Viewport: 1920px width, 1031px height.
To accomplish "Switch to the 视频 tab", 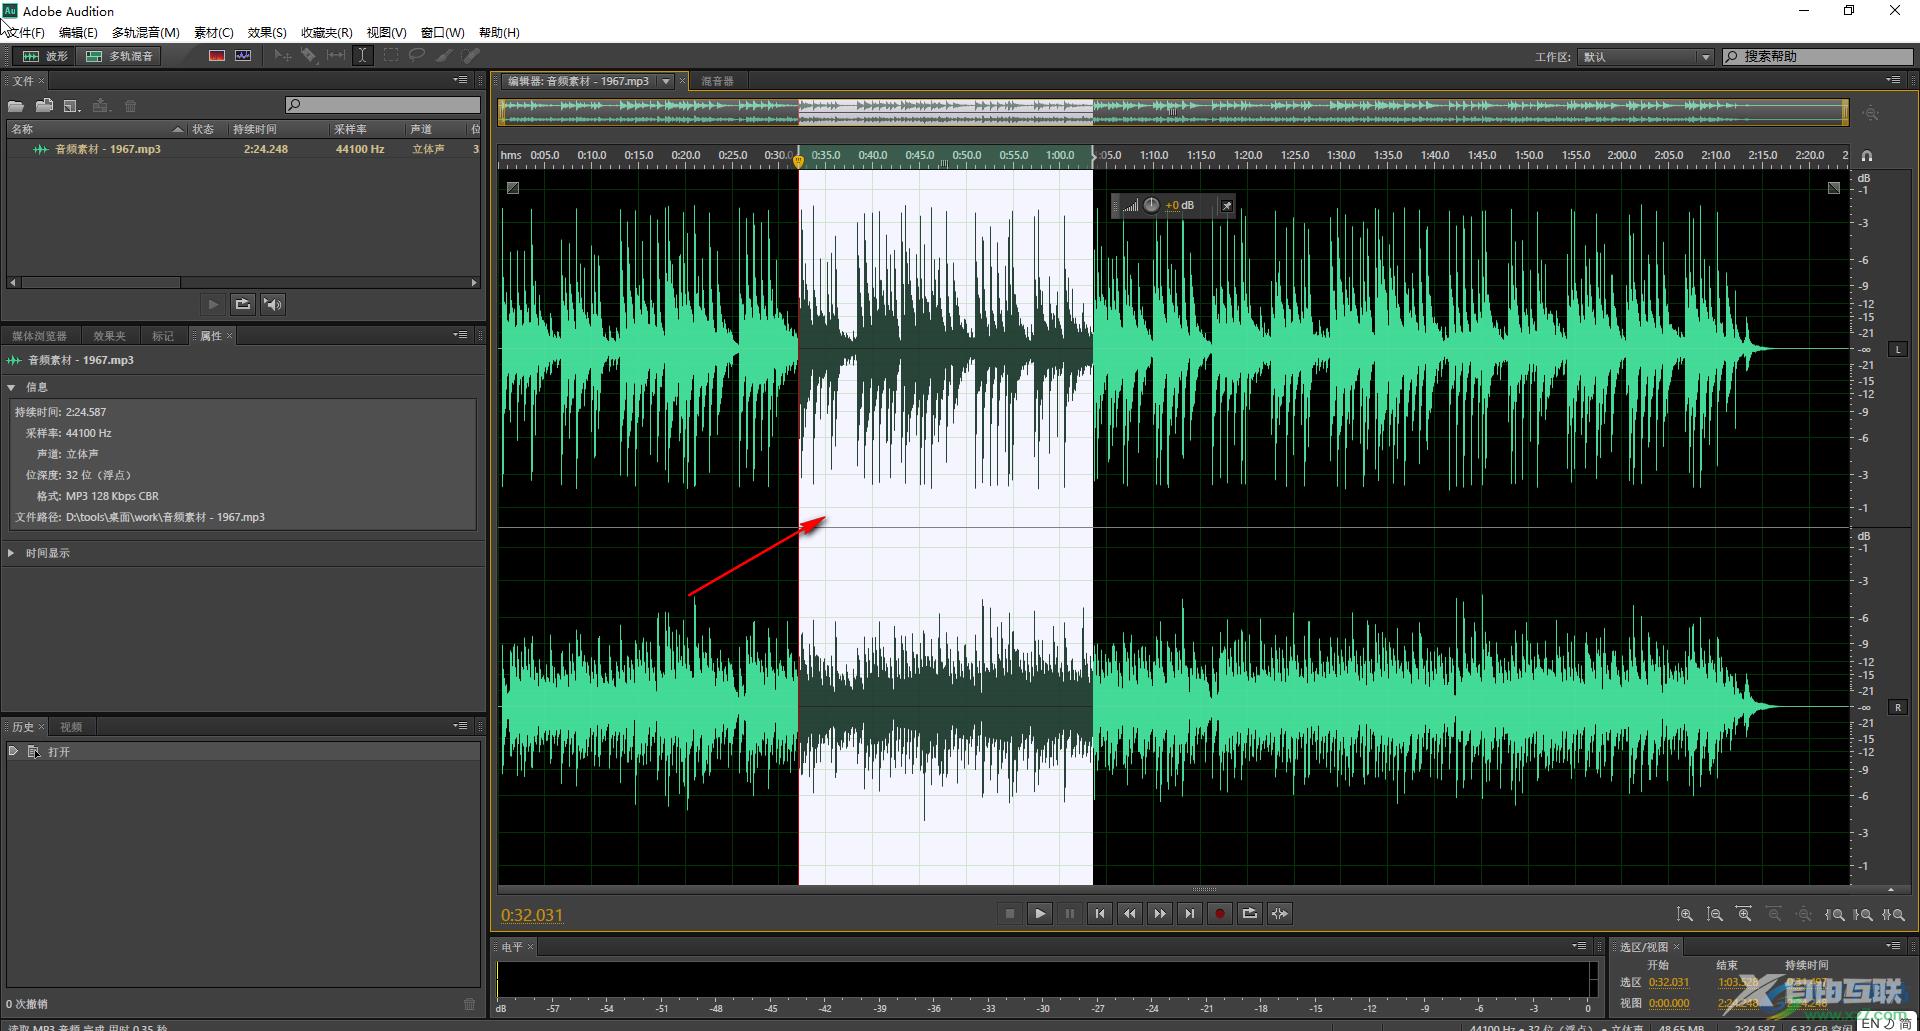I will (x=71, y=727).
